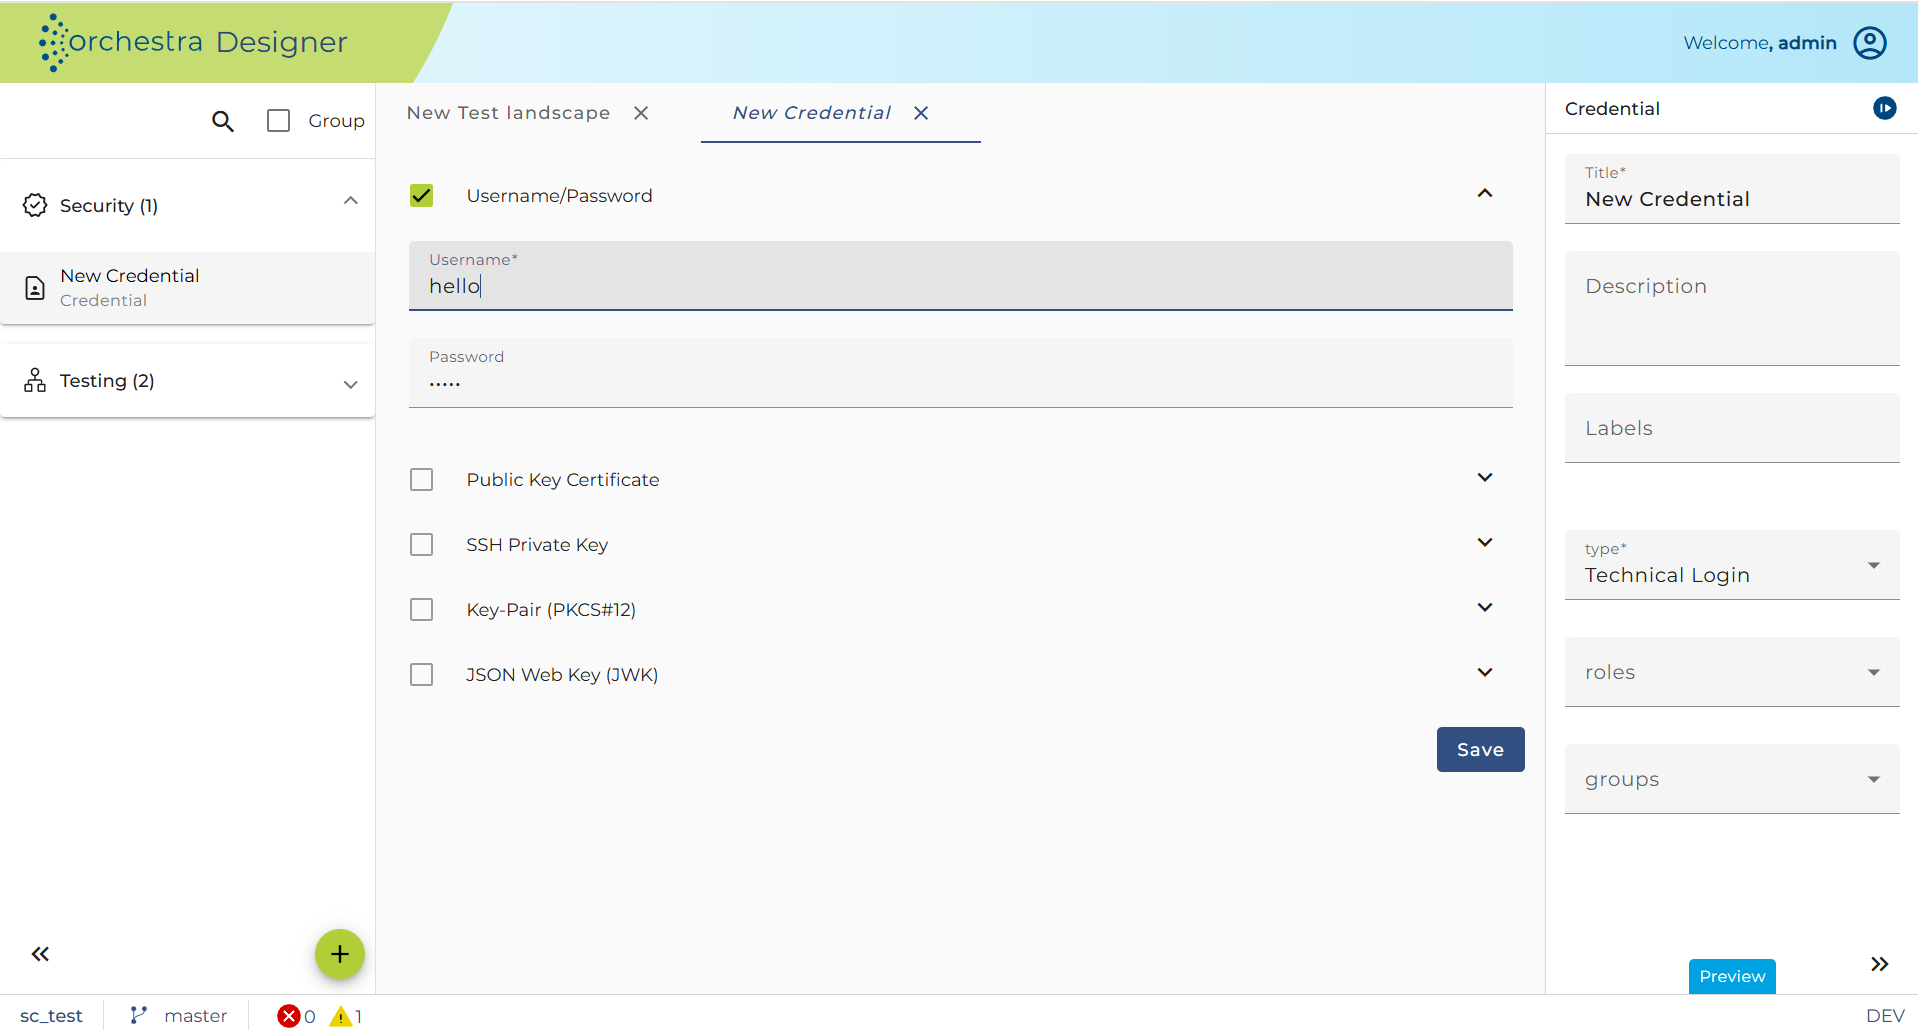Image resolution: width=1918 pixels, height=1032 pixels.
Task: Enable the SSH Private Key checkbox
Action: (422, 545)
